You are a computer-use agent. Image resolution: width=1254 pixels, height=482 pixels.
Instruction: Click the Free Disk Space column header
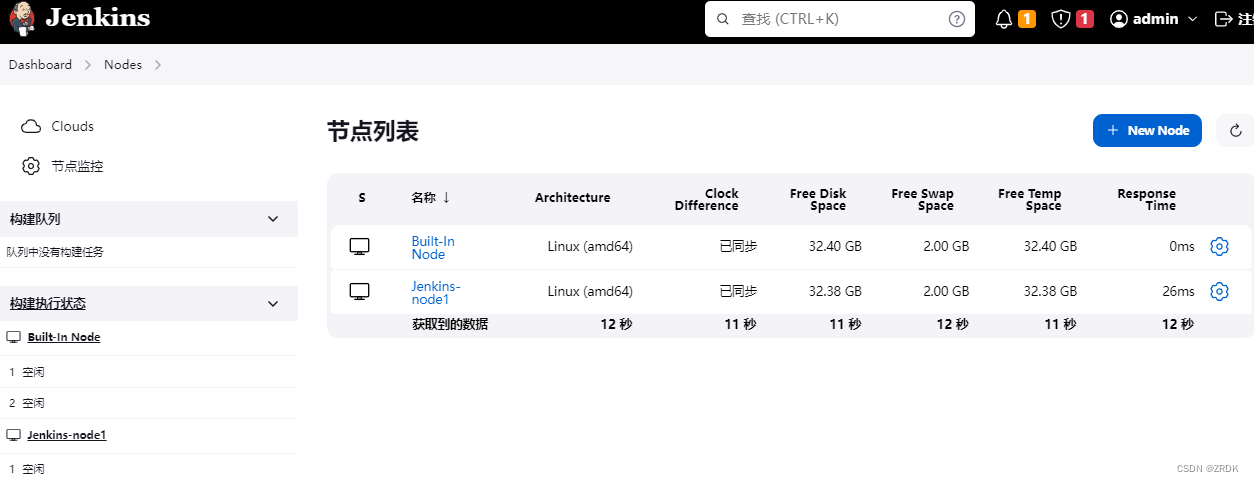click(818, 200)
